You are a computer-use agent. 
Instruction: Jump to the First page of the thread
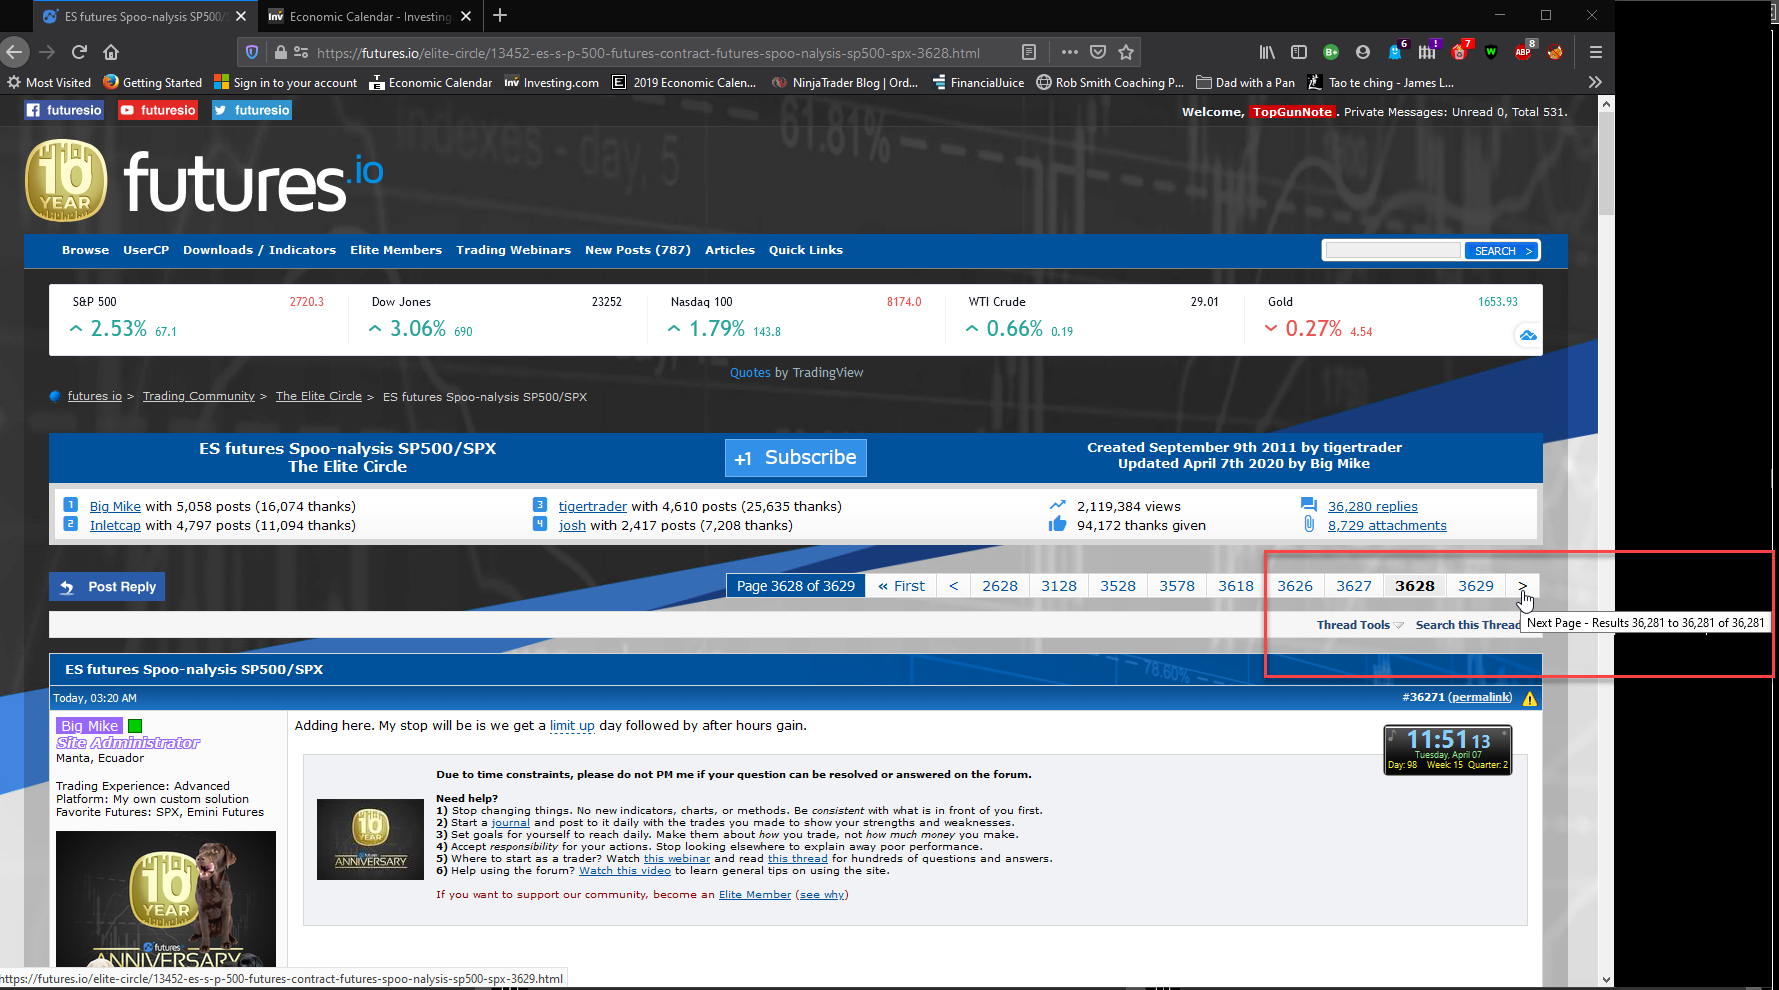[901, 586]
